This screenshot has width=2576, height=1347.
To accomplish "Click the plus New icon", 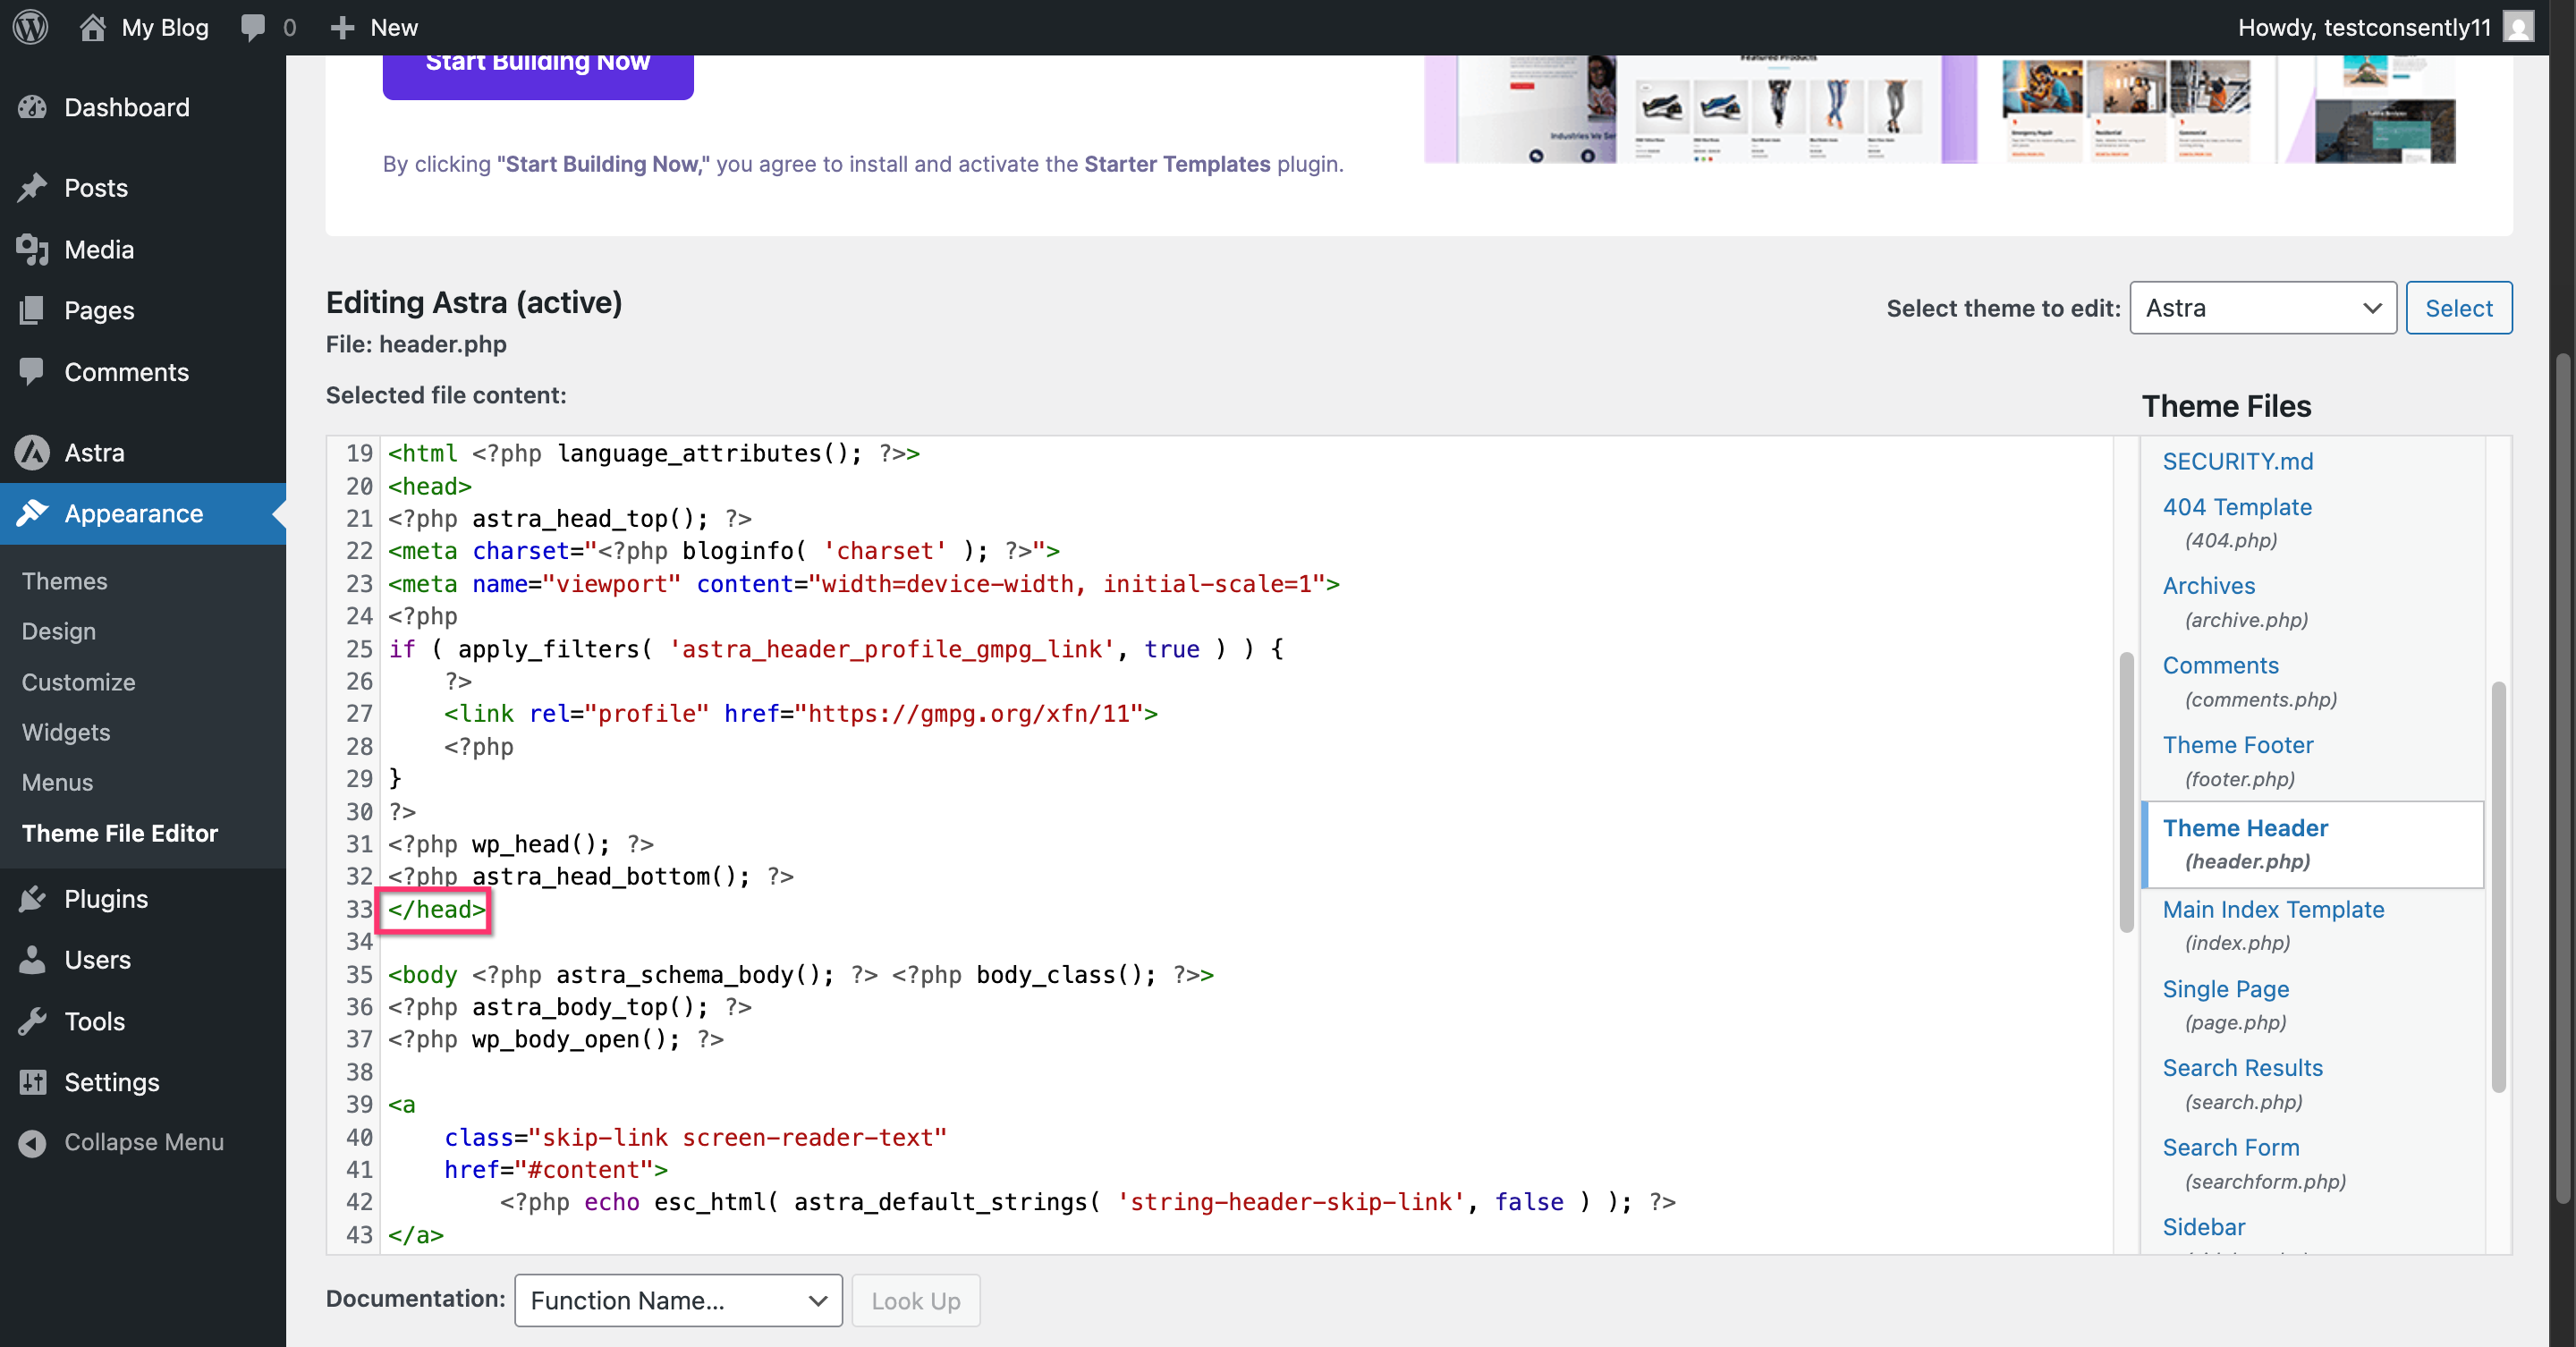I will [x=342, y=27].
